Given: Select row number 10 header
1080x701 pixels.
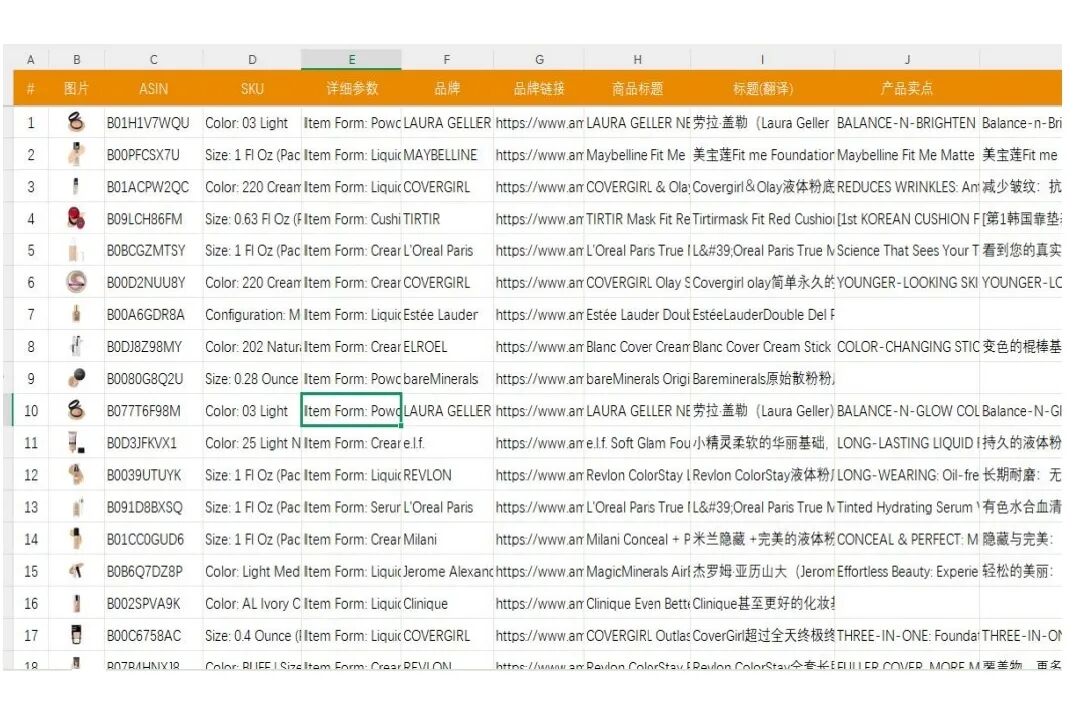Looking at the screenshot, I should tap(30, 411).
